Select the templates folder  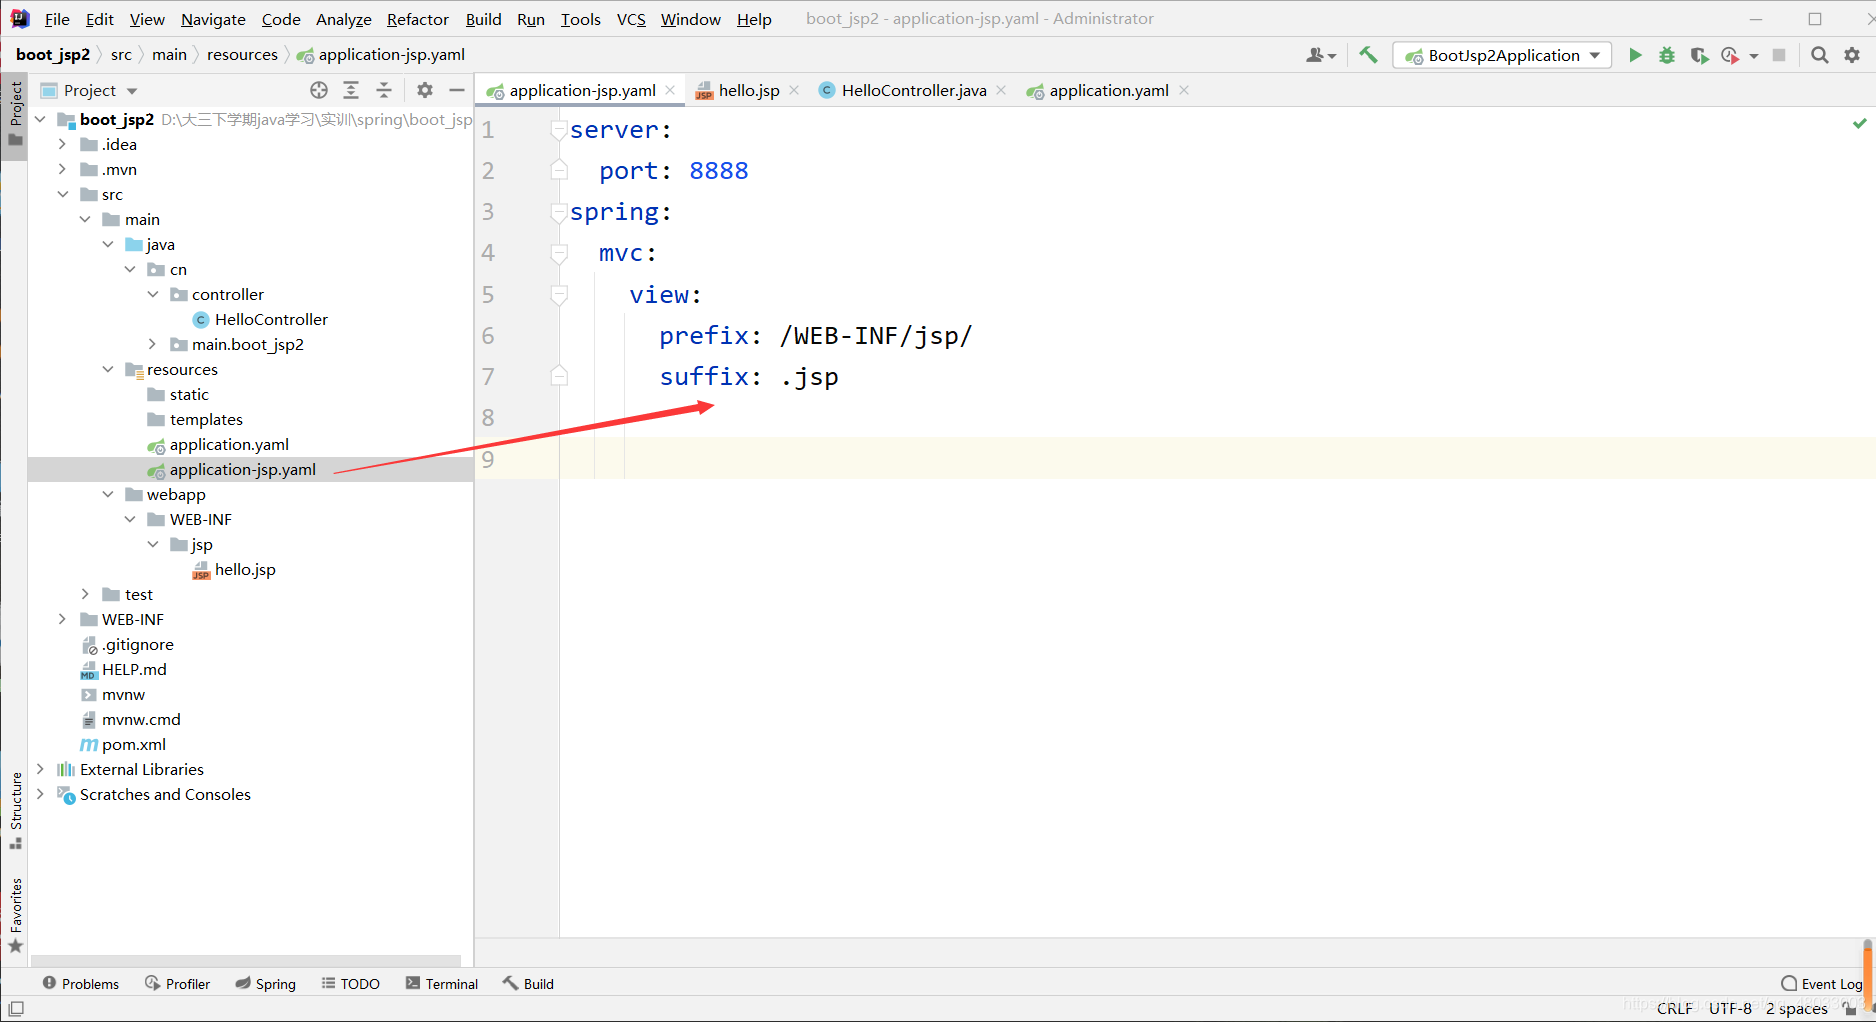pos(206,419)
